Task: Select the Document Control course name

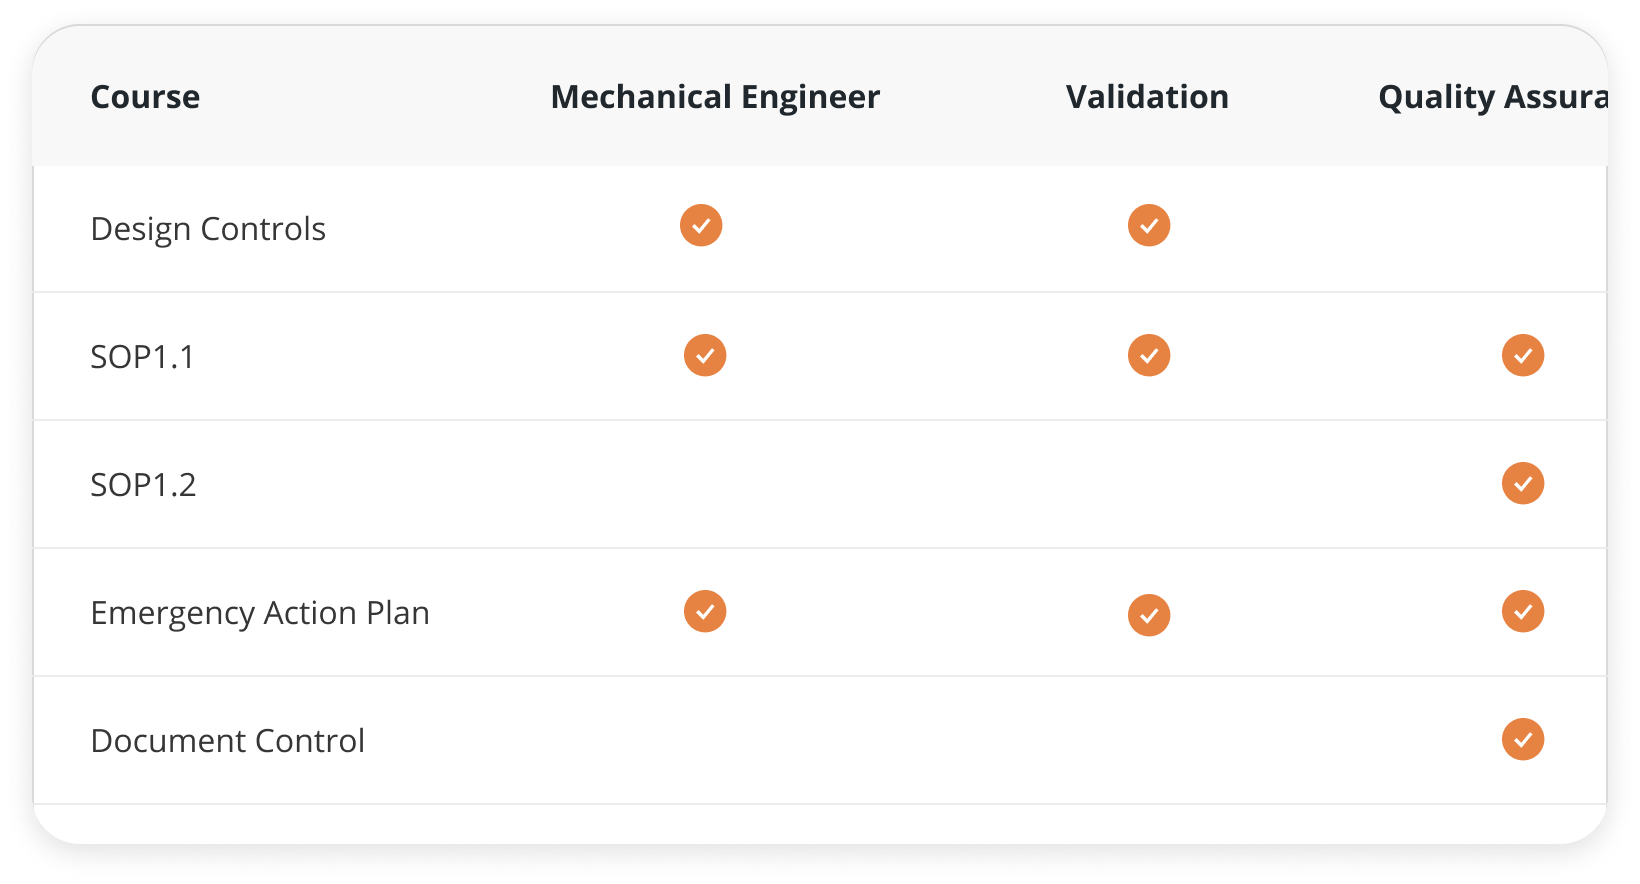Action: point(227,741)
